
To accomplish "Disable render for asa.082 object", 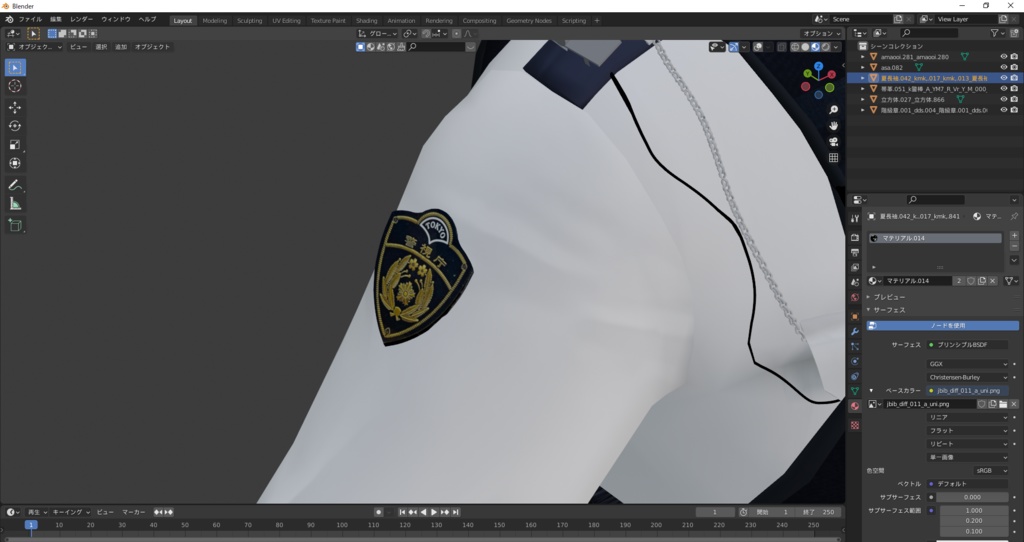I will point(1014,67).
